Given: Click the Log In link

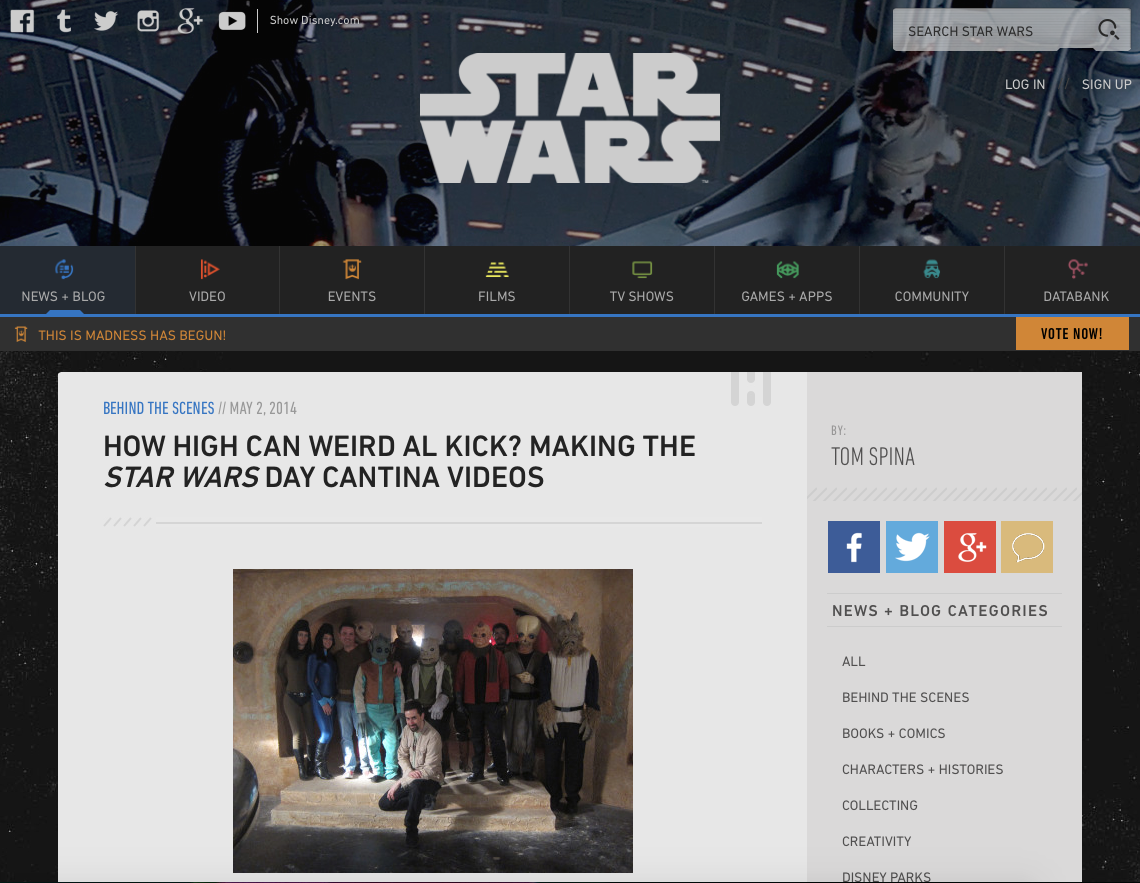Looking at the screenshot, I should 1025,84.
